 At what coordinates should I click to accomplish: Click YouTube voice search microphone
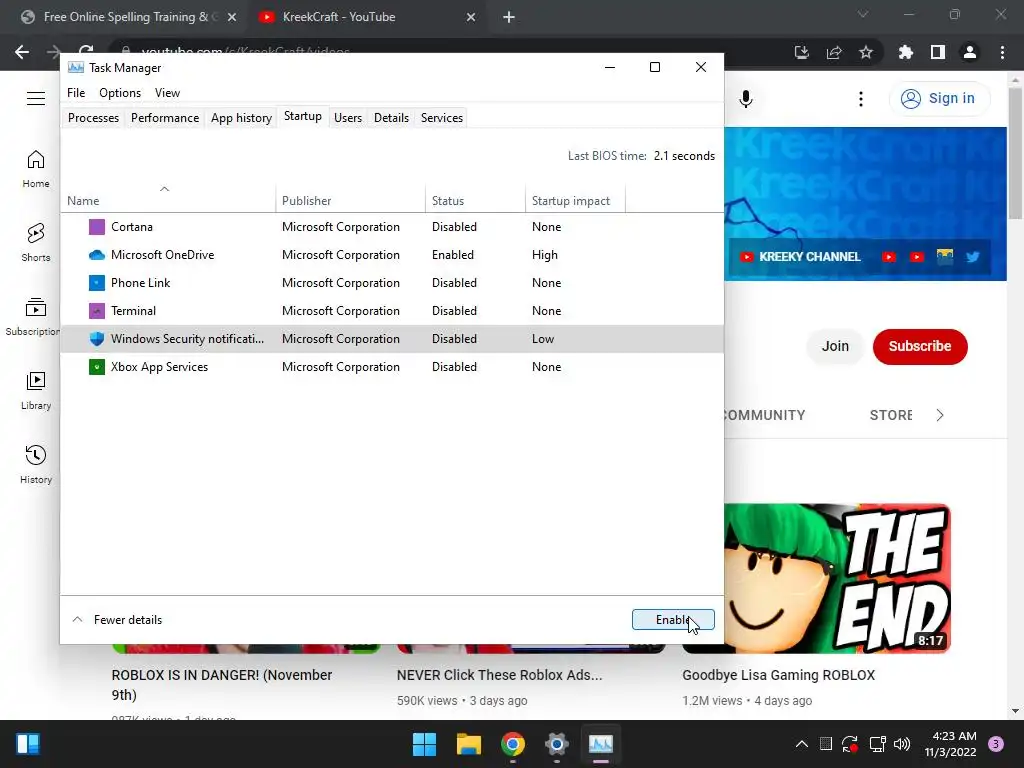coord(746,99)
